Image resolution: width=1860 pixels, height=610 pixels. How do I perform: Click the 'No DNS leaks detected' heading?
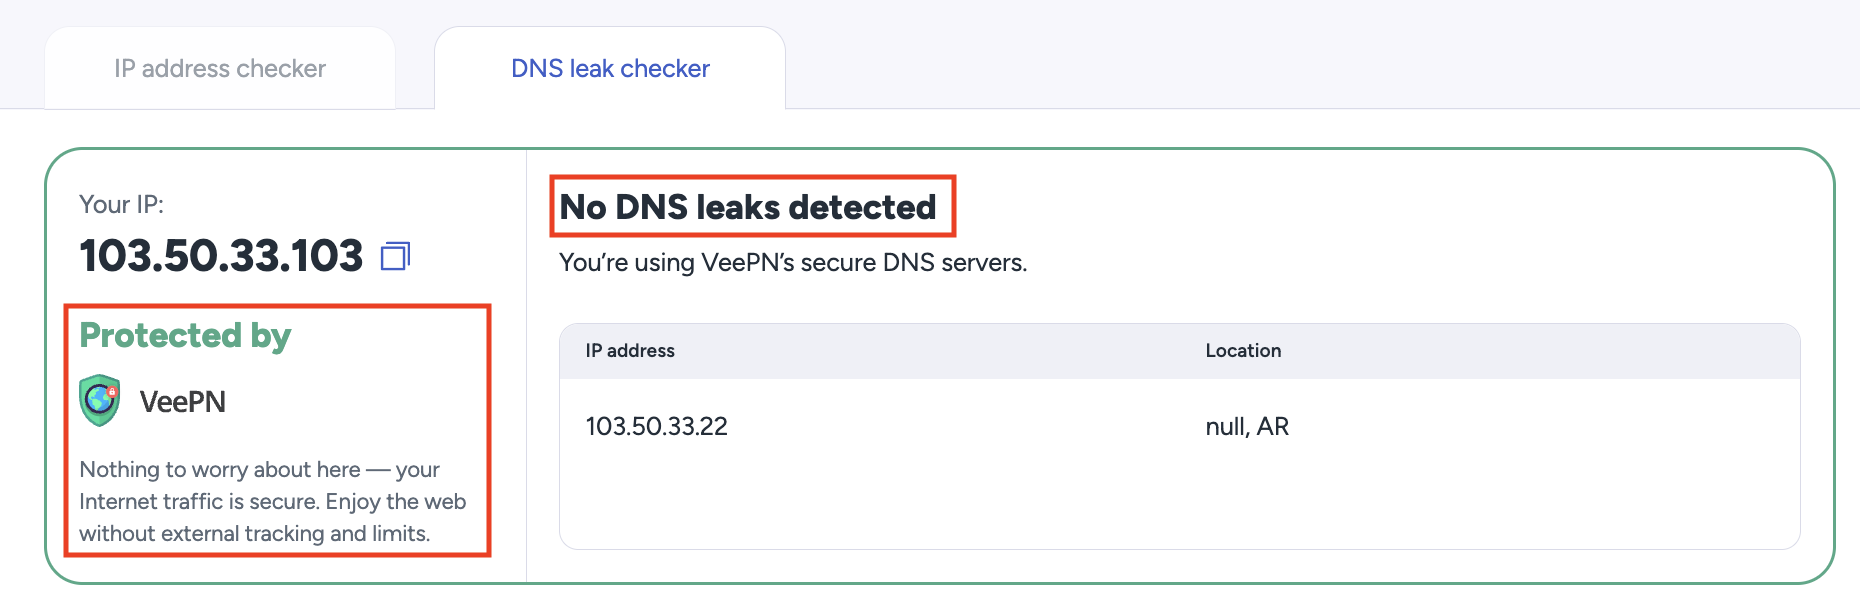click(x=749, y=207)
